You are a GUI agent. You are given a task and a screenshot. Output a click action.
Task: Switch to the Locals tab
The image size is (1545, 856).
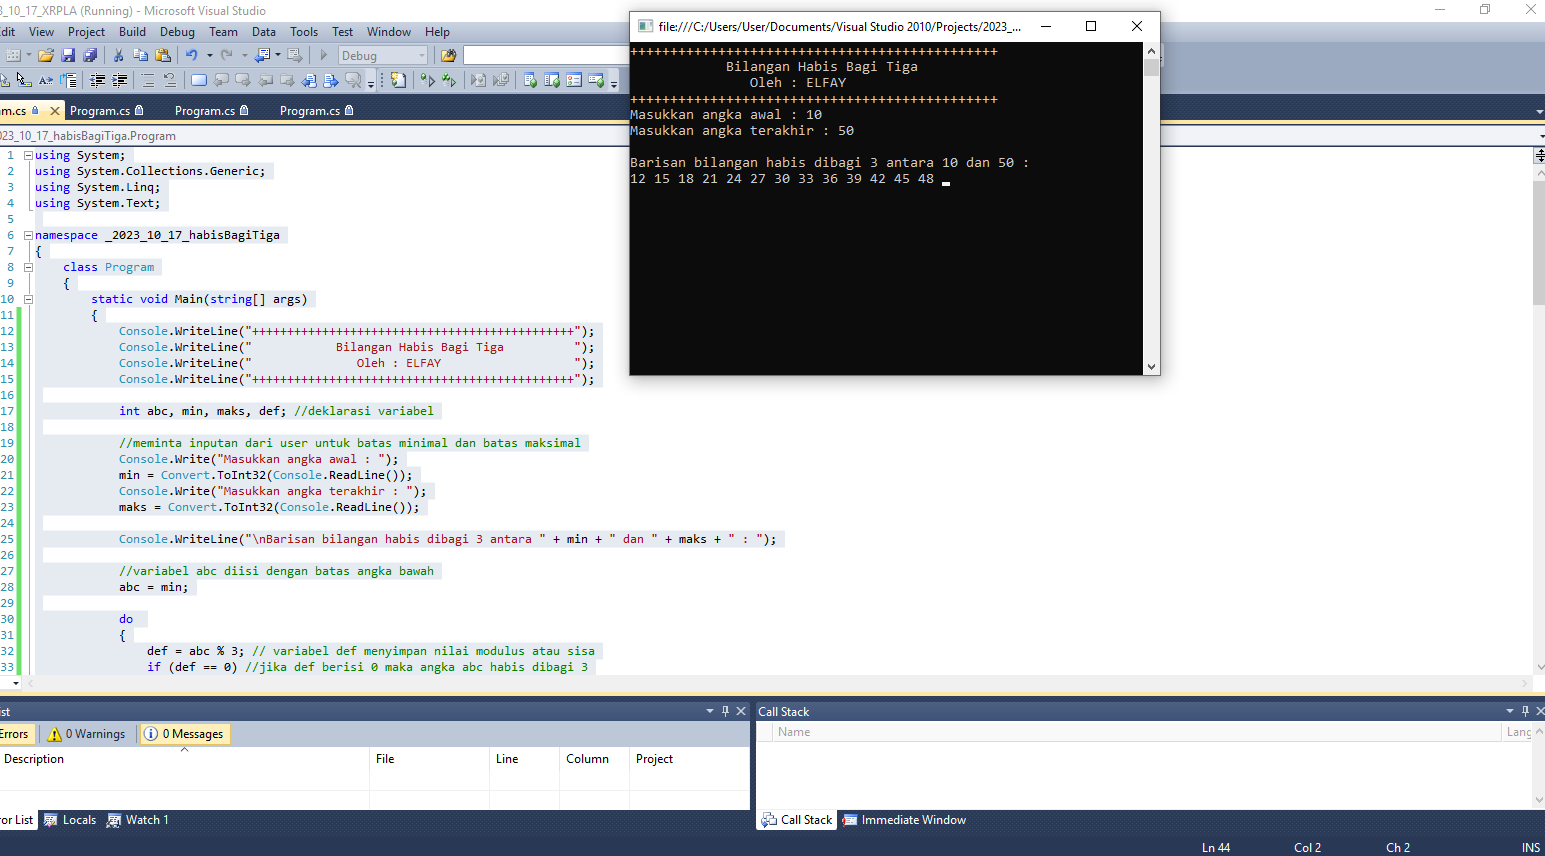tap(70, 820)
